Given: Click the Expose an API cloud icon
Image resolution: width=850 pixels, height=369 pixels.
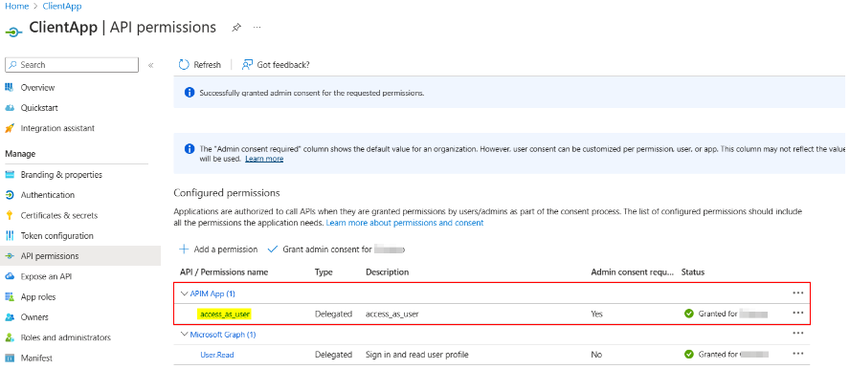Looking at the screenshot, I should (9, 276).
